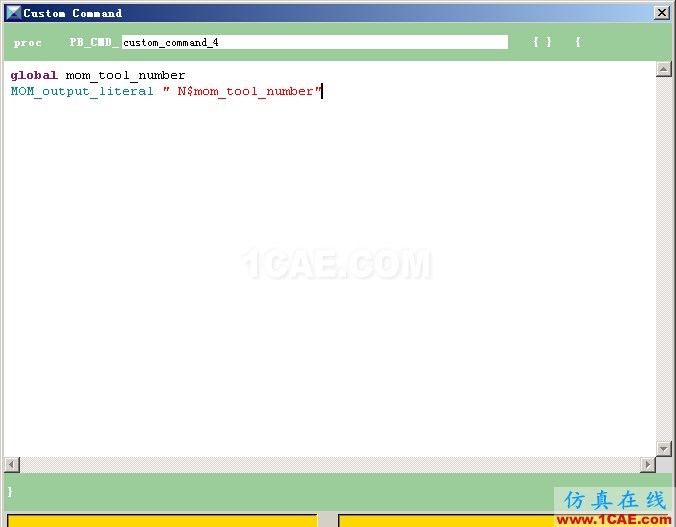Click the horizontal scrollbar left arrow
Image resolution: width=676 pixels, height=527 pixels.
[x=12, y=465]
